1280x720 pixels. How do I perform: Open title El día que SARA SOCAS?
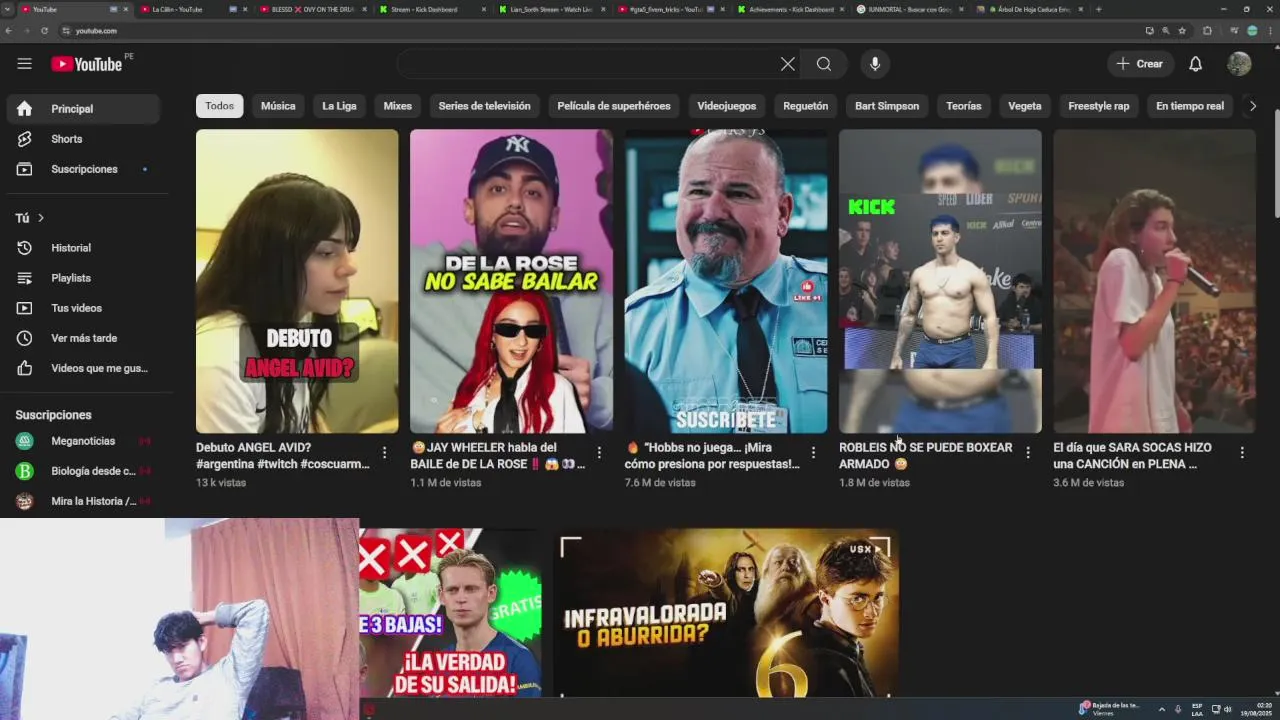click(x=1132, y=455)
